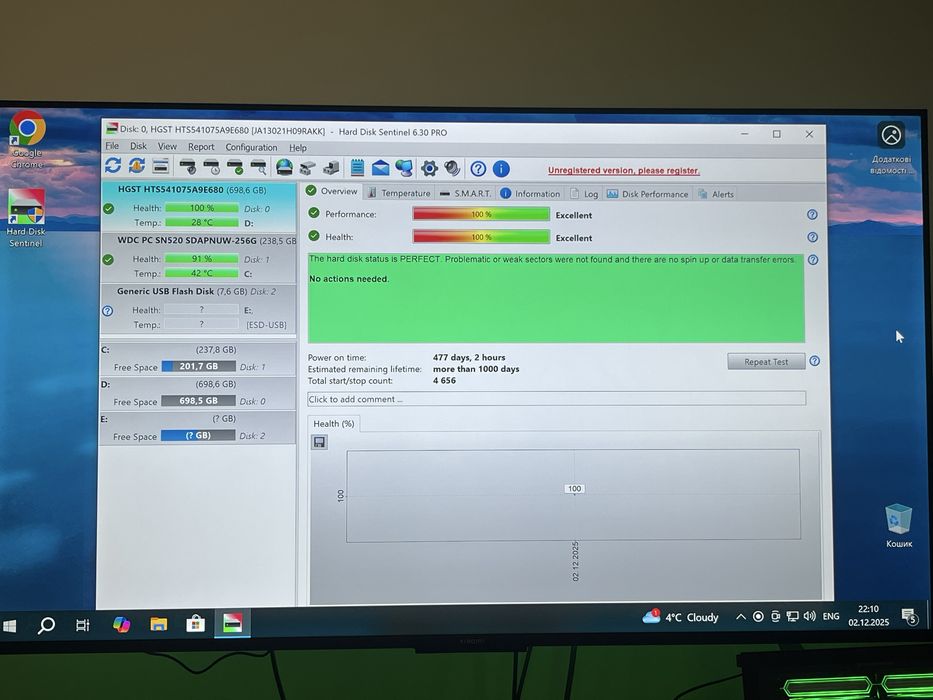Click the HGST Temp 28 °C bar
The image size is (933, 700).
(x=202, y=222)
